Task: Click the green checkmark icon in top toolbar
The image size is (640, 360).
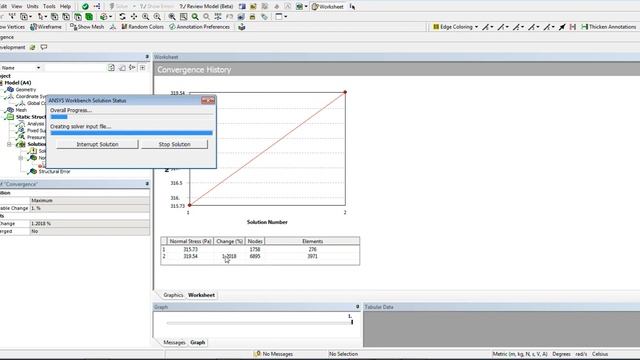Action: coord(85,7)
